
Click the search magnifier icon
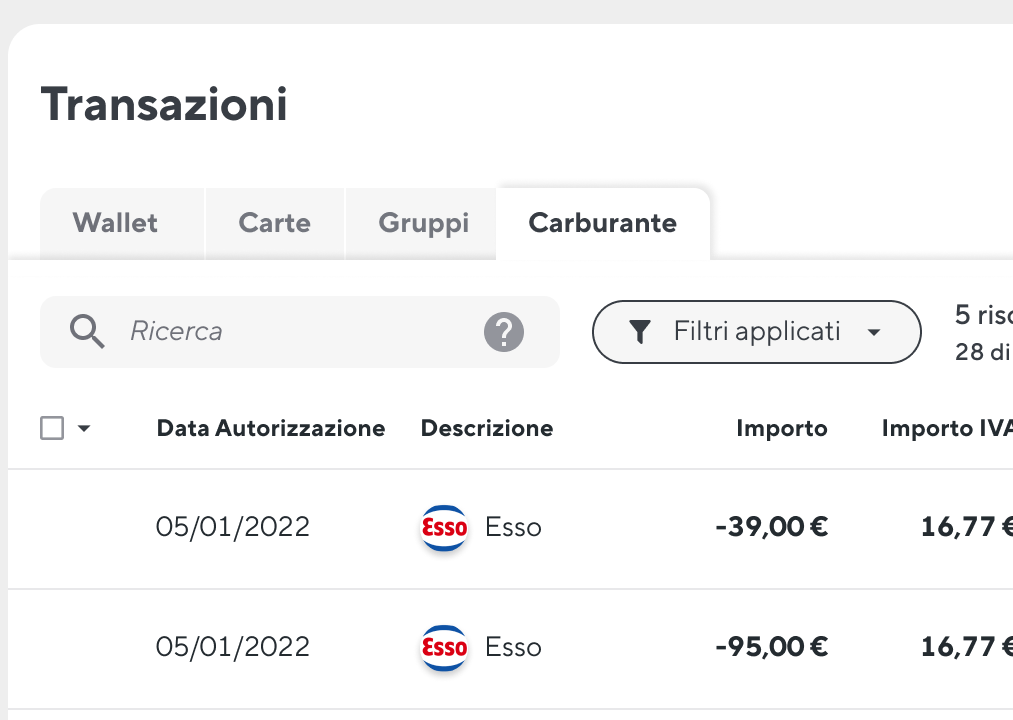(87, 332)
